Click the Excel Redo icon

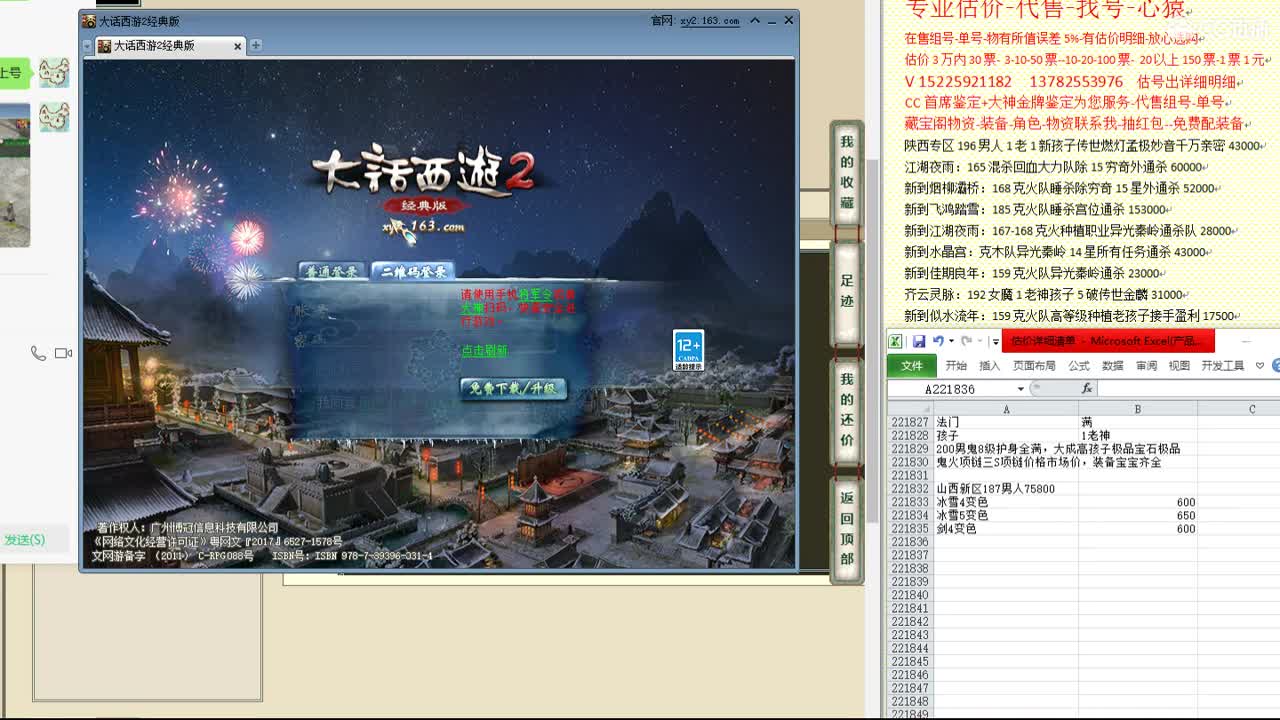click(966, 341)
